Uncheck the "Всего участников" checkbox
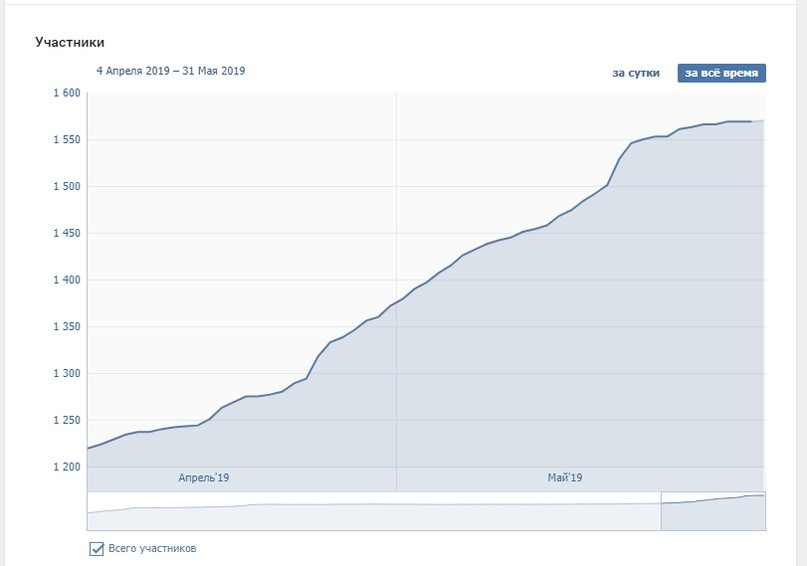 (x=97, y=548)
